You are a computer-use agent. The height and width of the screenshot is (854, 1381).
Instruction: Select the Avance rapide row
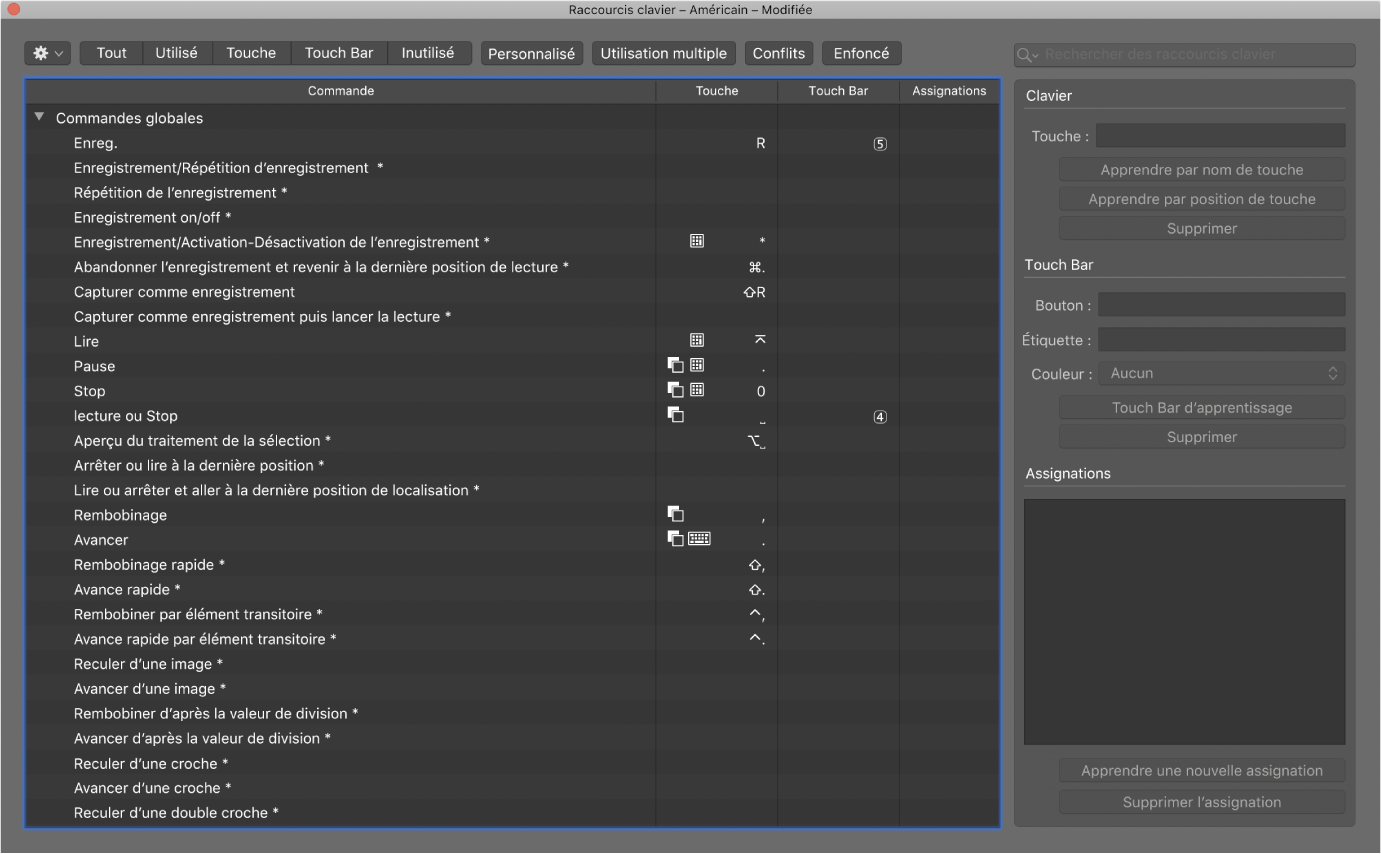(512, 590)
